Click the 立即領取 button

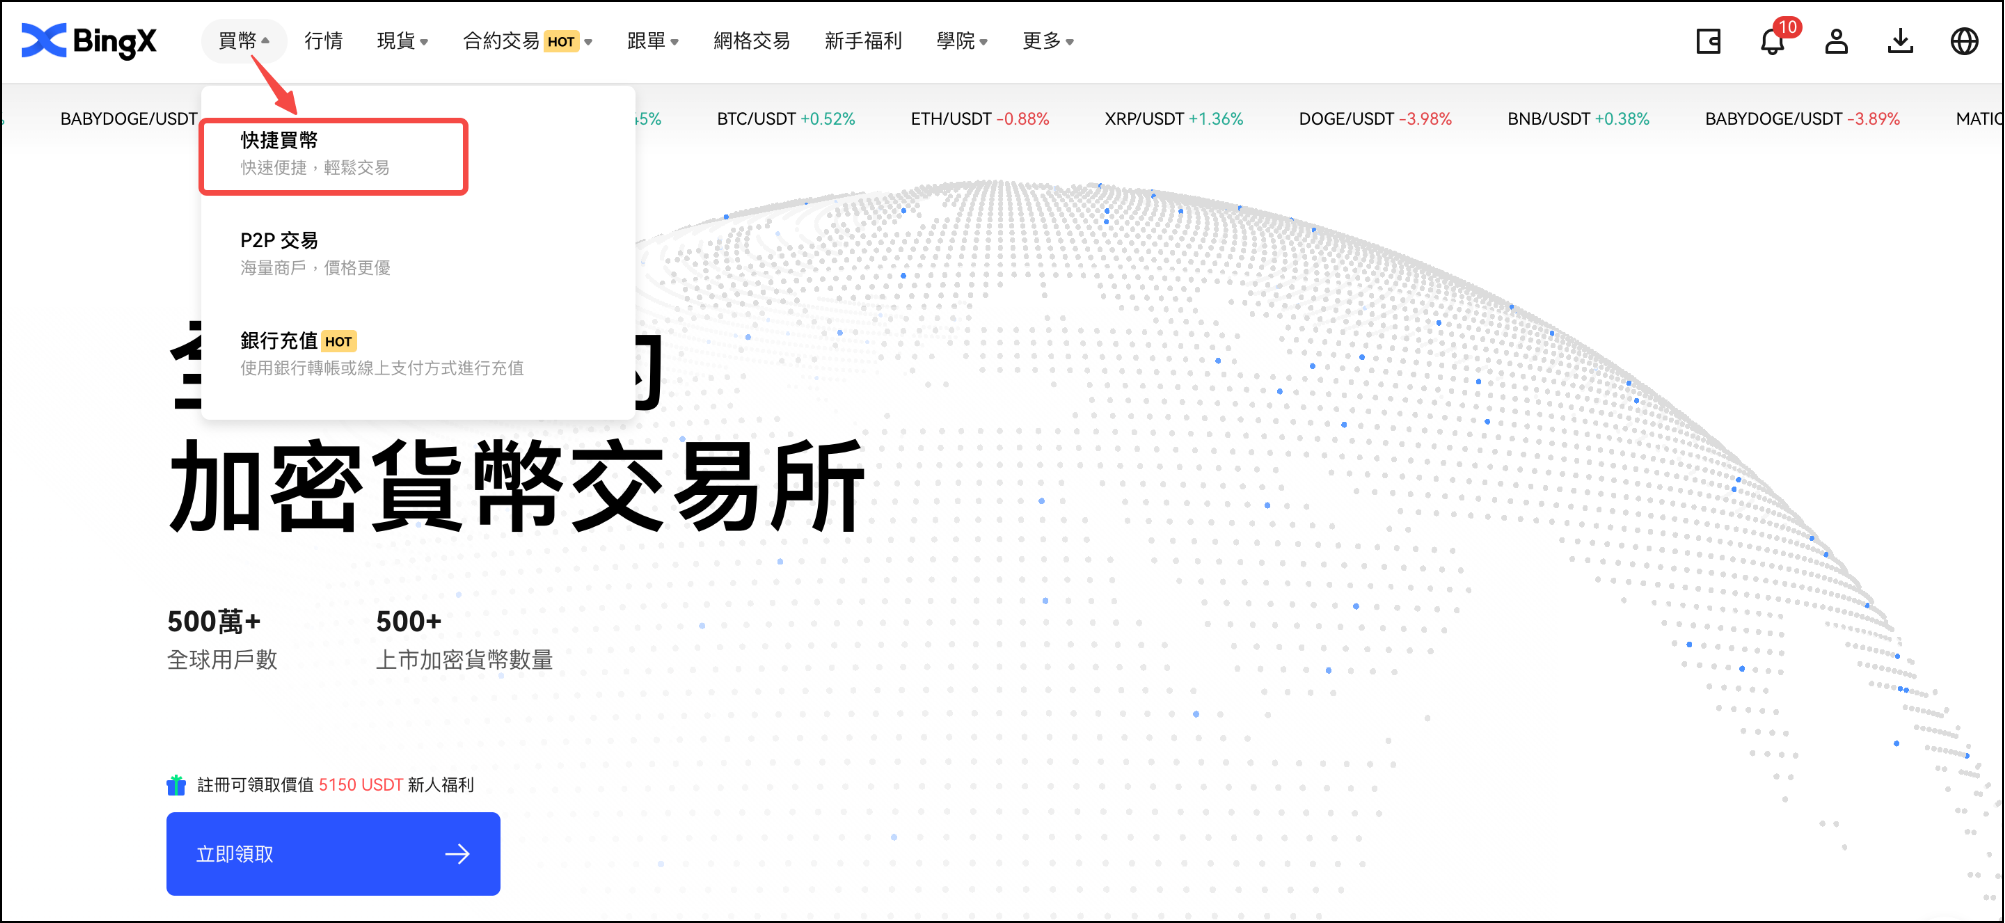click(x=333, y=854)
